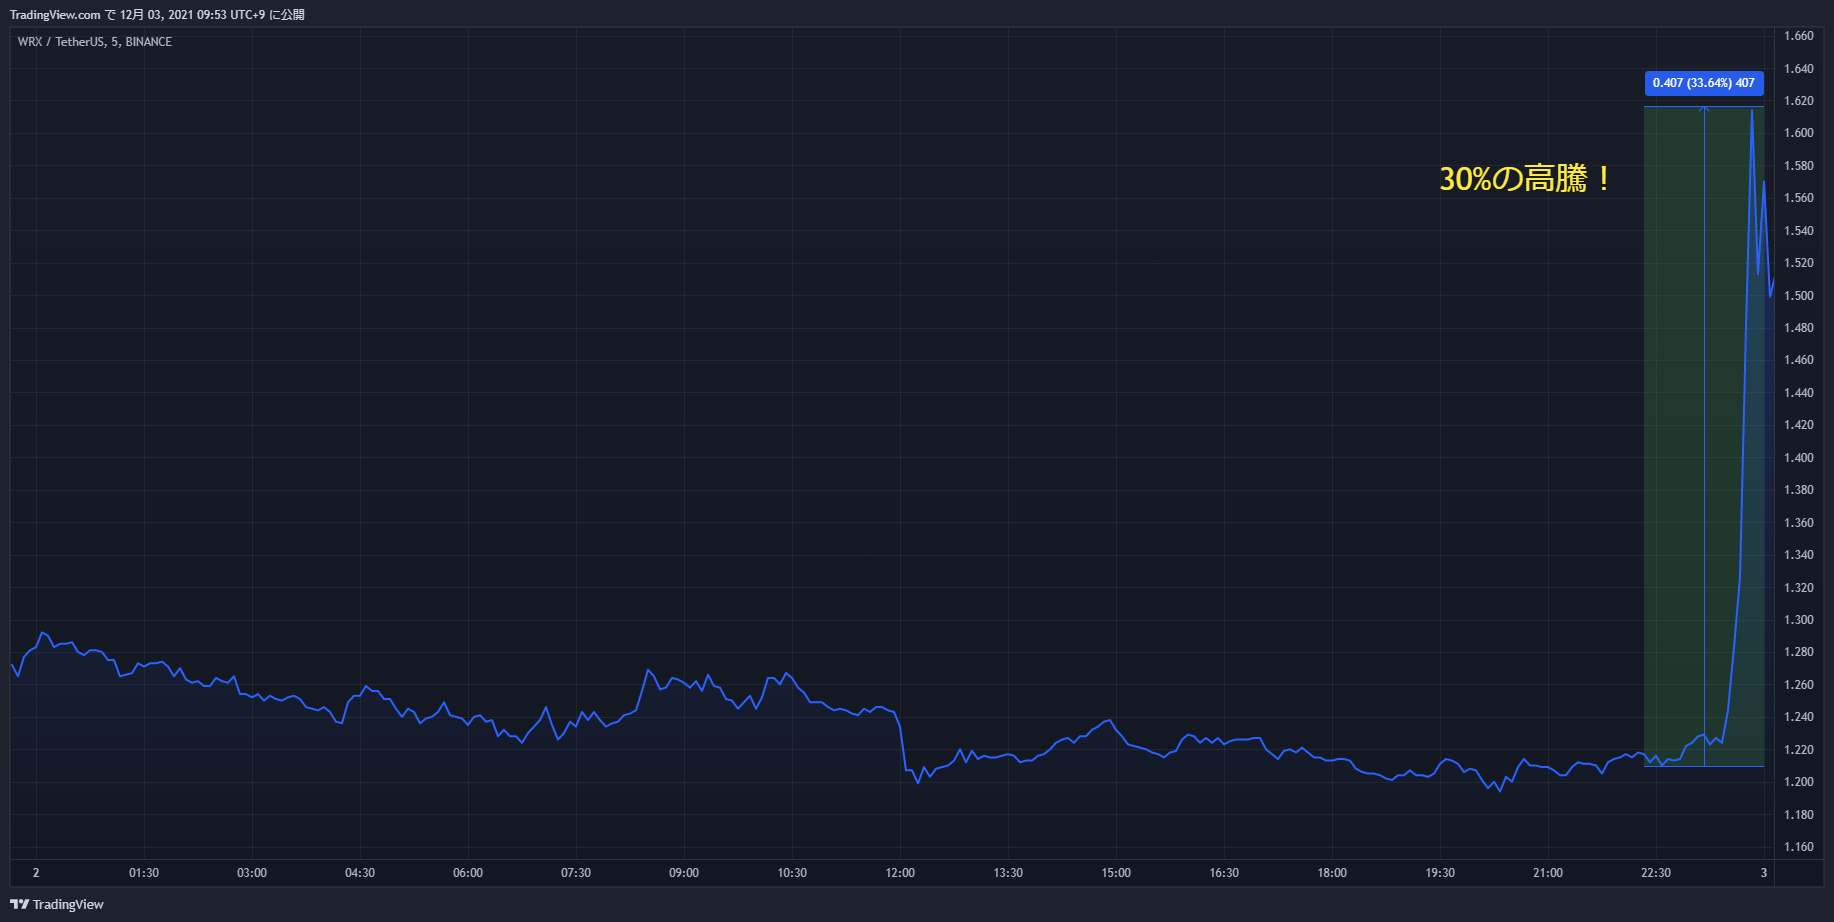
Task: Click the TradingView logo at bottom left
Action: click(57, 904)
